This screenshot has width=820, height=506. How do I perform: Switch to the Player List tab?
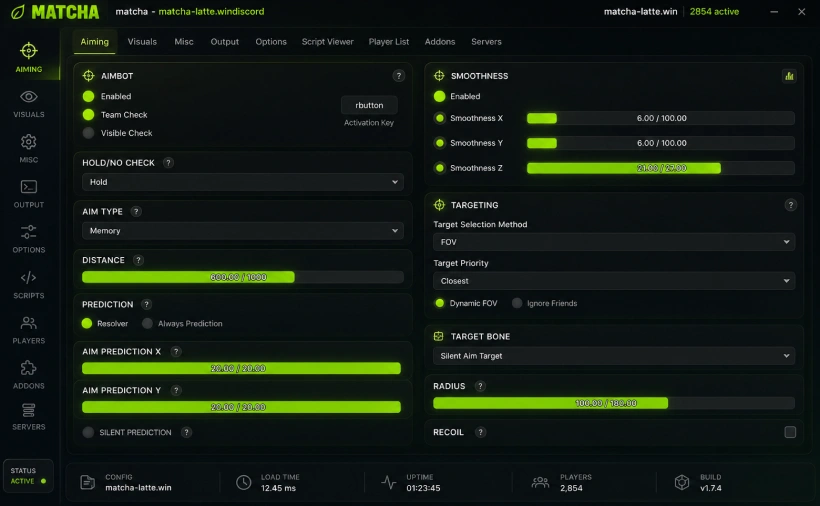click(x=389, y=42)
